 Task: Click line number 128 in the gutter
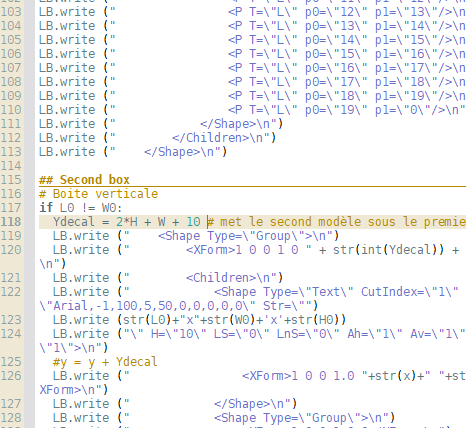point(11,418)
